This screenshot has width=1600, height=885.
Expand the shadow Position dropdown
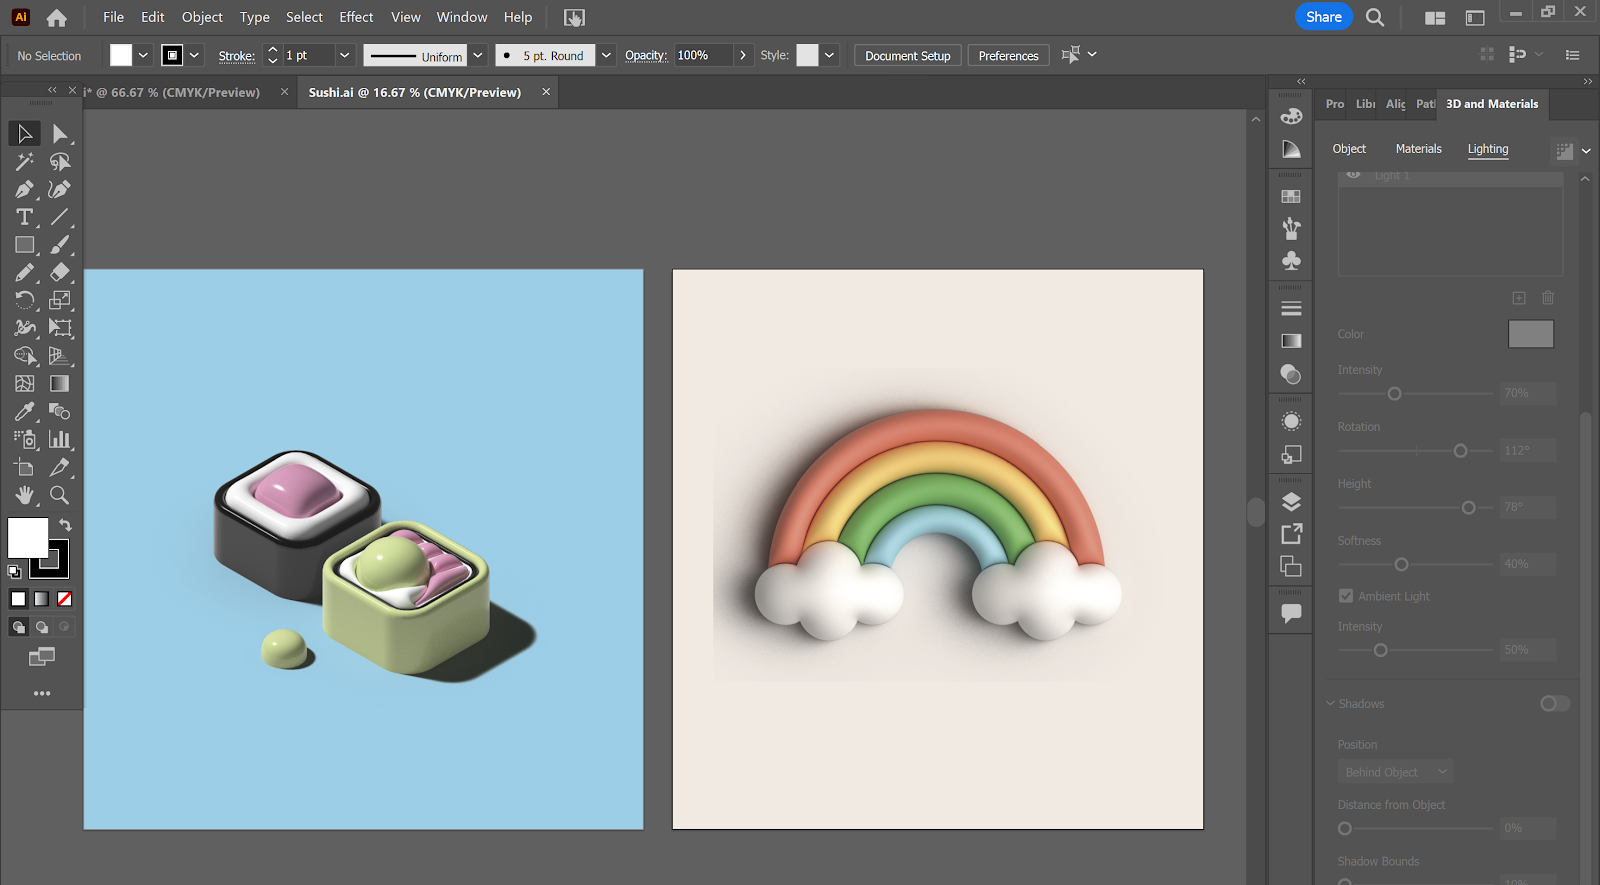[1395, 772]
